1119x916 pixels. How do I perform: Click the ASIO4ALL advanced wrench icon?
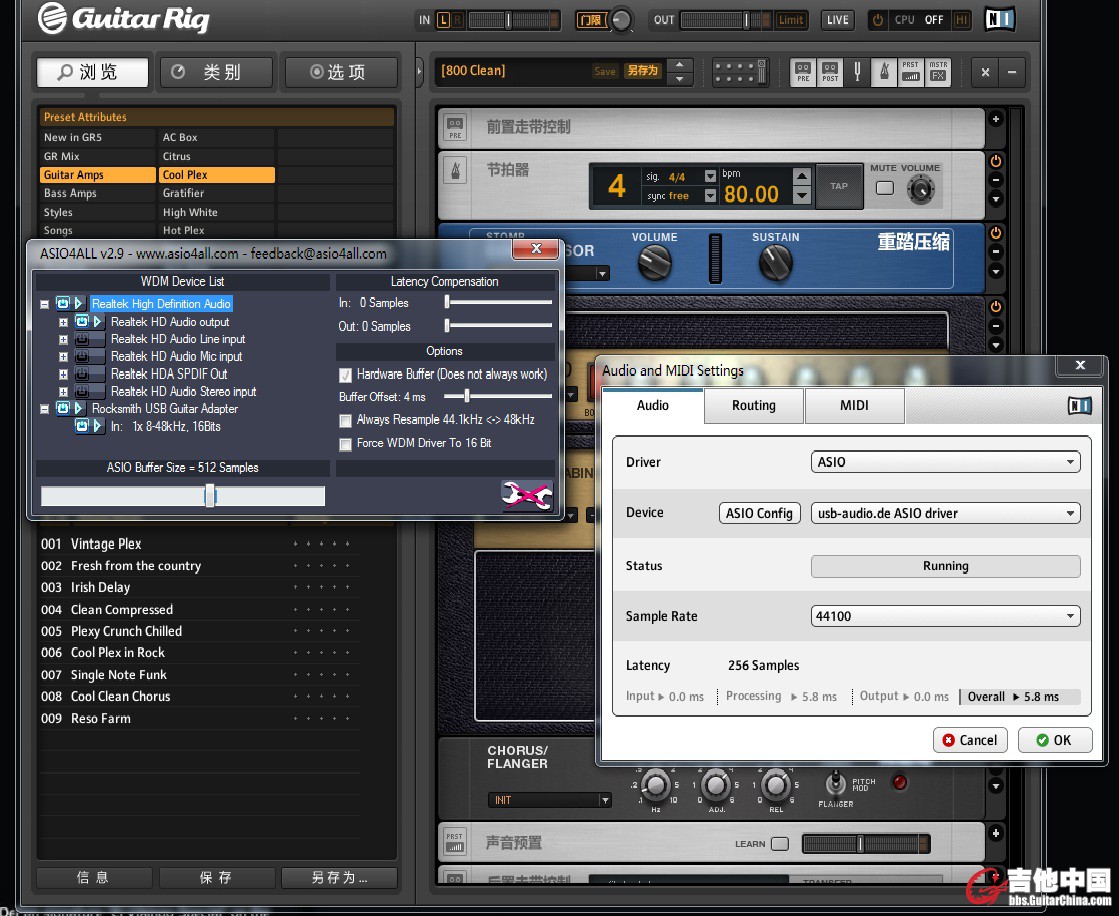[x=527, y=495]
